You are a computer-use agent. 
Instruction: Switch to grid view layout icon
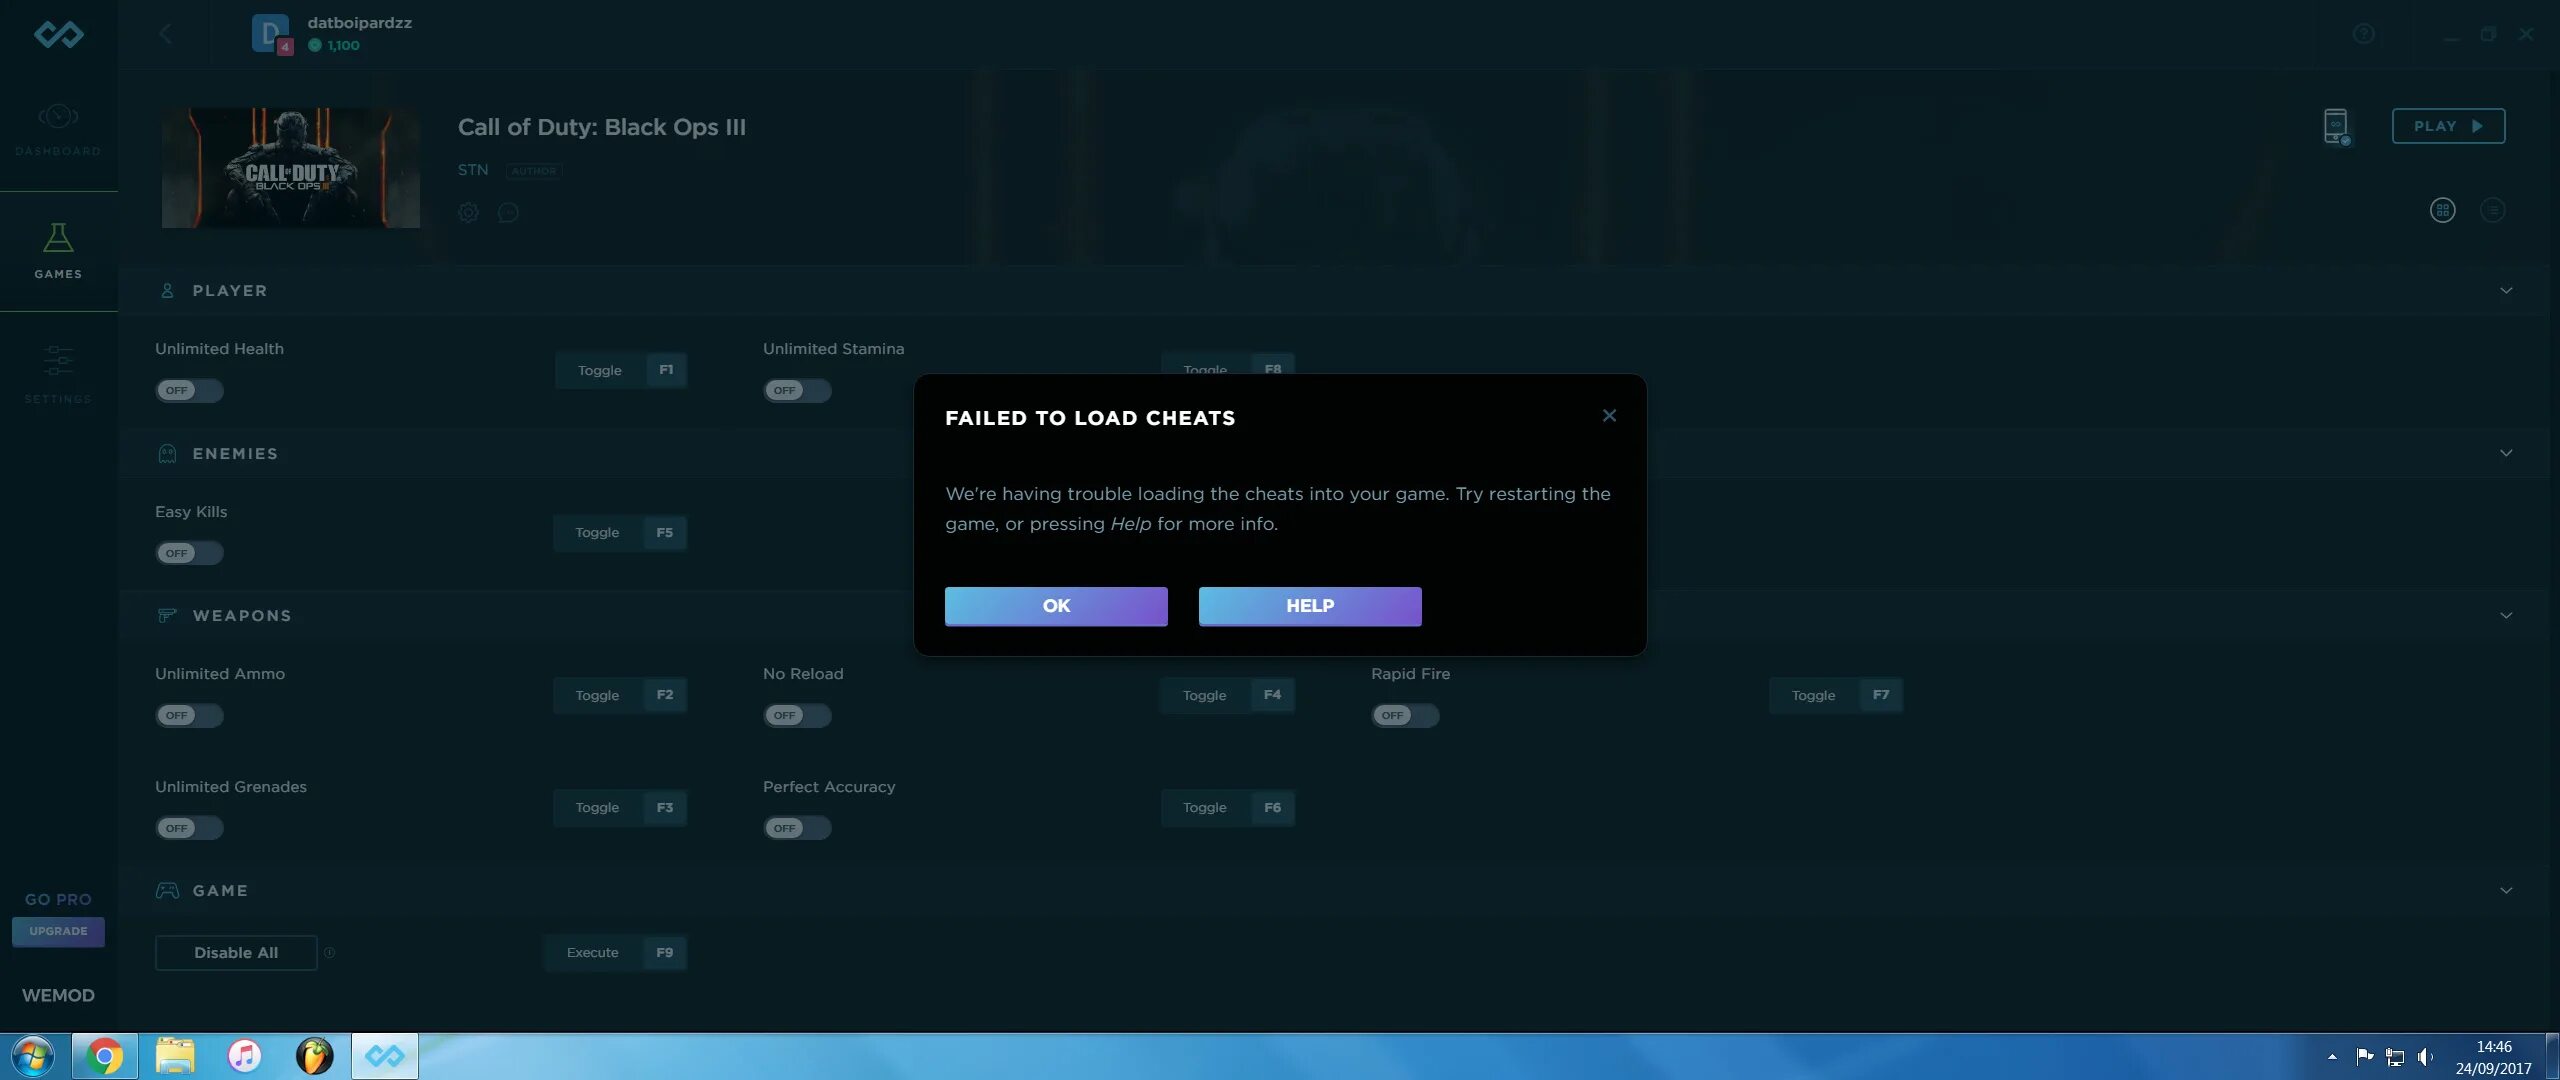click(x=2442, y=210)
